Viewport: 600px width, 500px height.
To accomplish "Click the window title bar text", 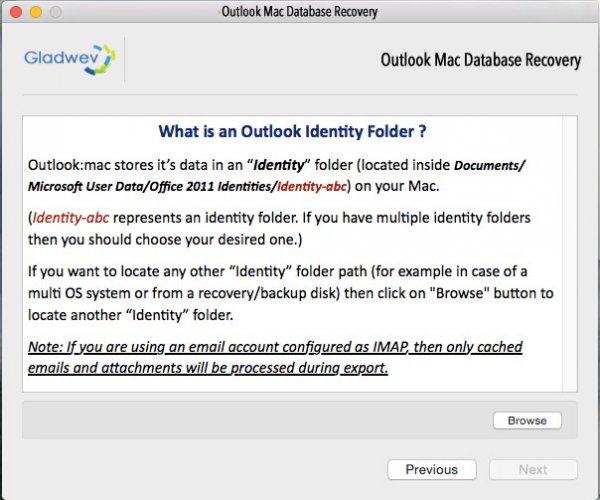I will coord(300,12).
